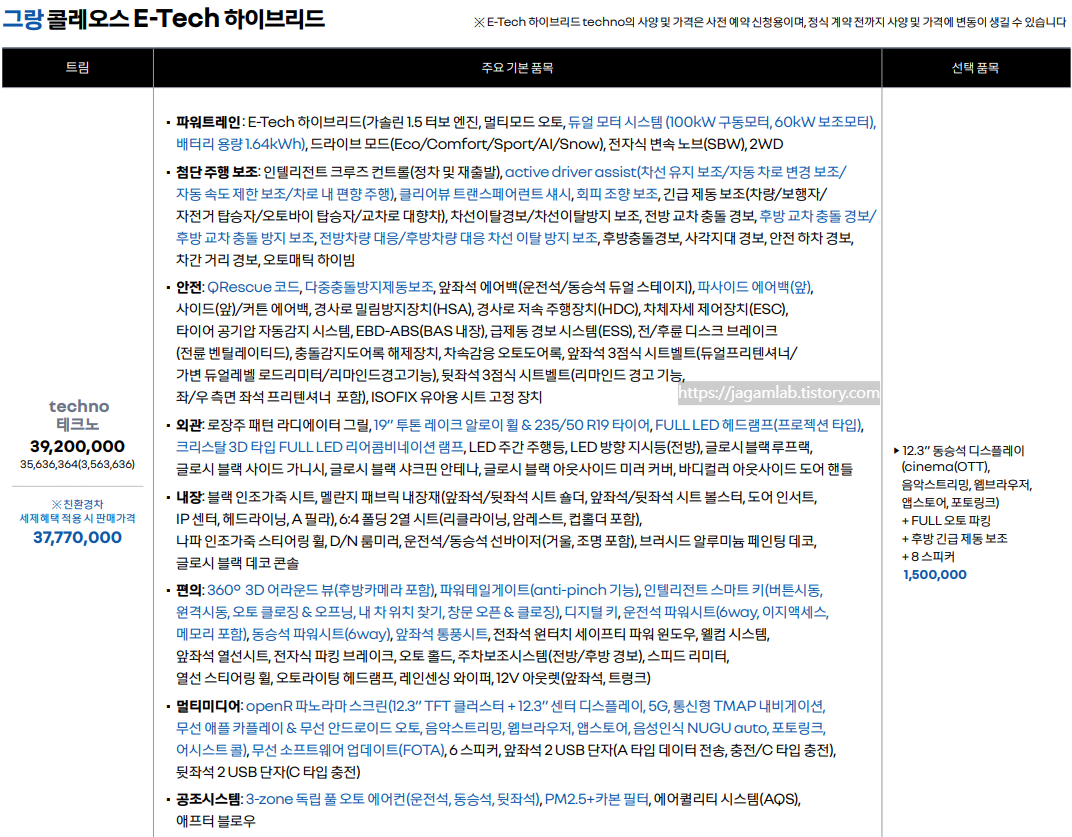The height and width of the screenshot is (837, 1072).
Task: Click the 'PM2.5+카본 필터' blue text
Action: pos(596,799)
